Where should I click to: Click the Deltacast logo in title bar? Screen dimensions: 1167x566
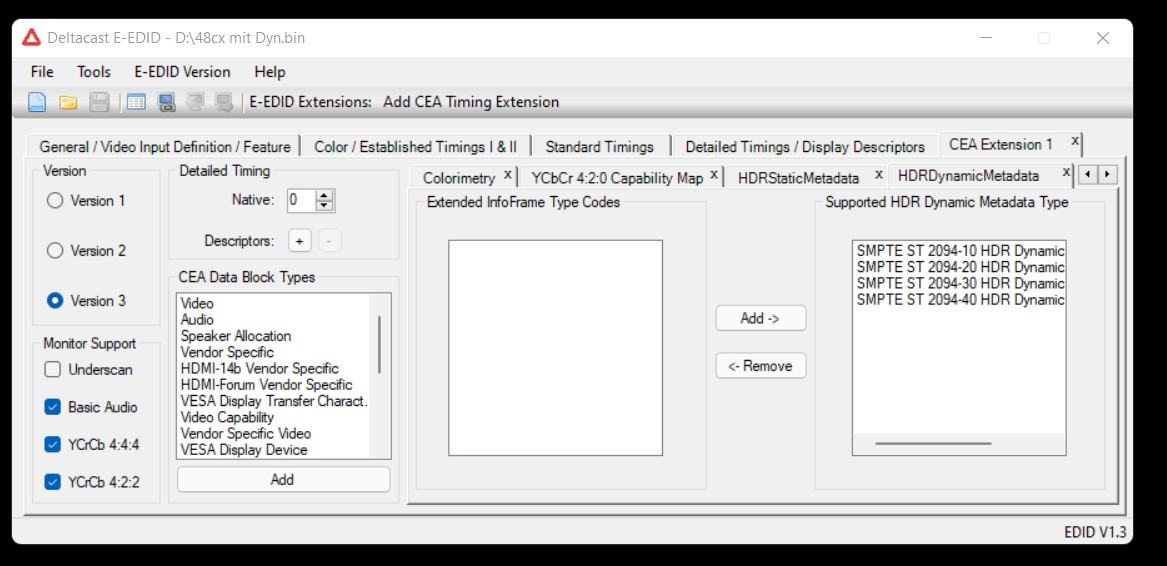pos(31,37)
